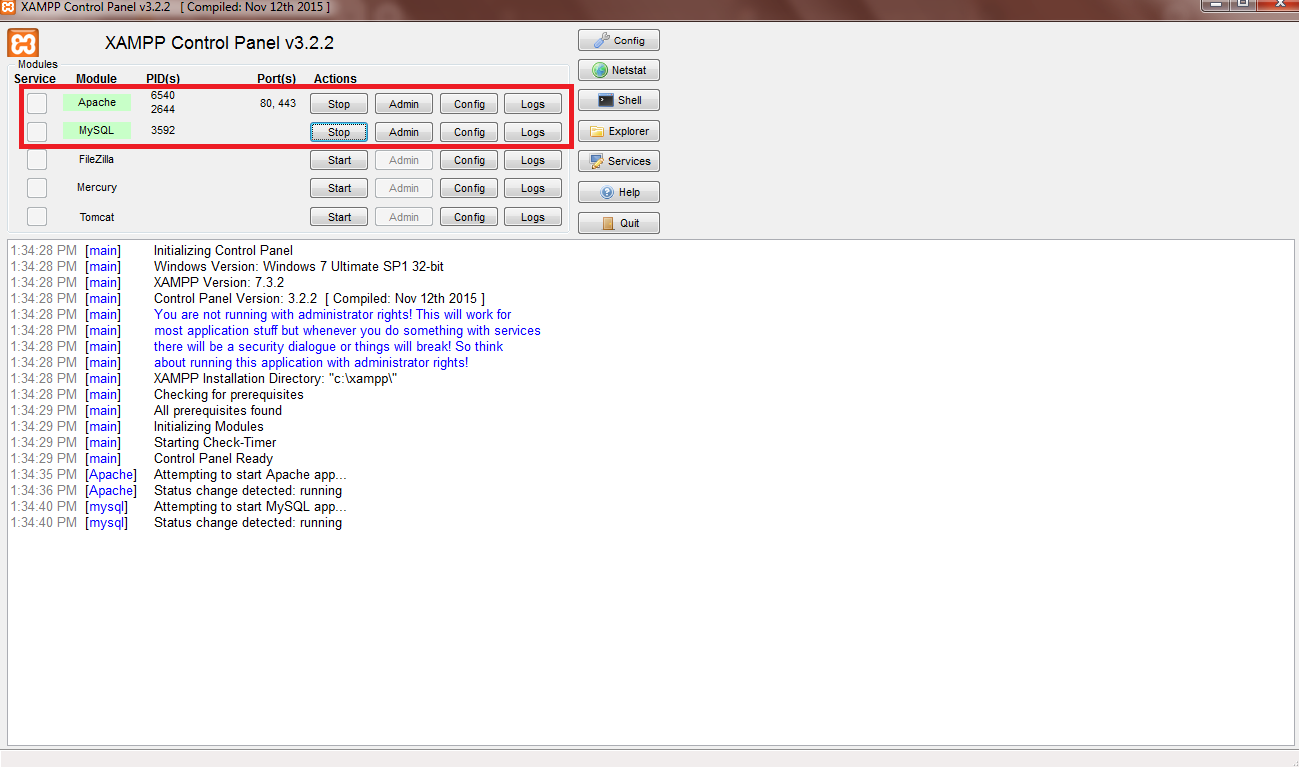Start the Tomcat module

click(339, 217)
